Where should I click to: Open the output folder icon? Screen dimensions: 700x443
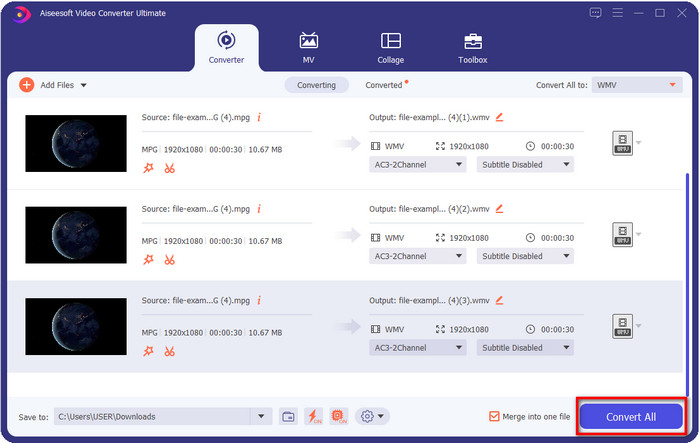coord(288,417)
